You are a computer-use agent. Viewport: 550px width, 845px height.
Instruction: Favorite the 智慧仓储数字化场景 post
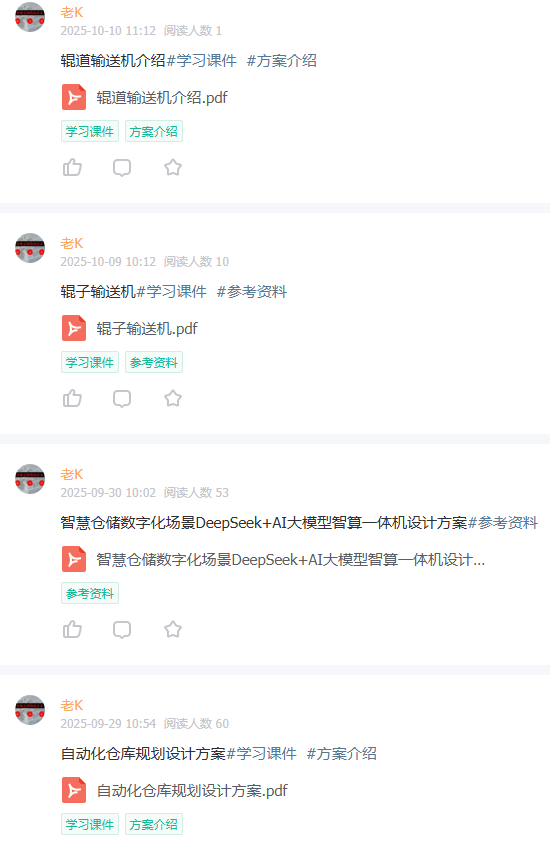173,629
